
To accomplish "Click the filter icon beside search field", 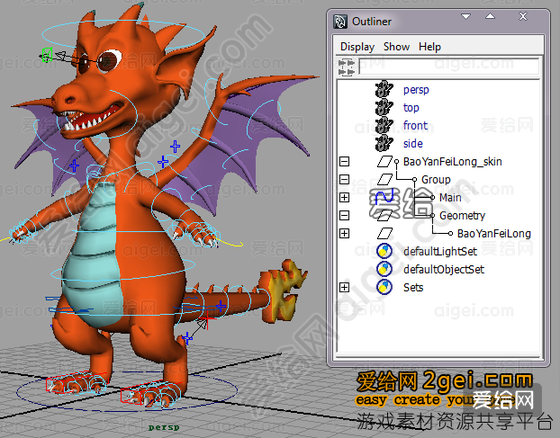I will (x=346, y=68).
